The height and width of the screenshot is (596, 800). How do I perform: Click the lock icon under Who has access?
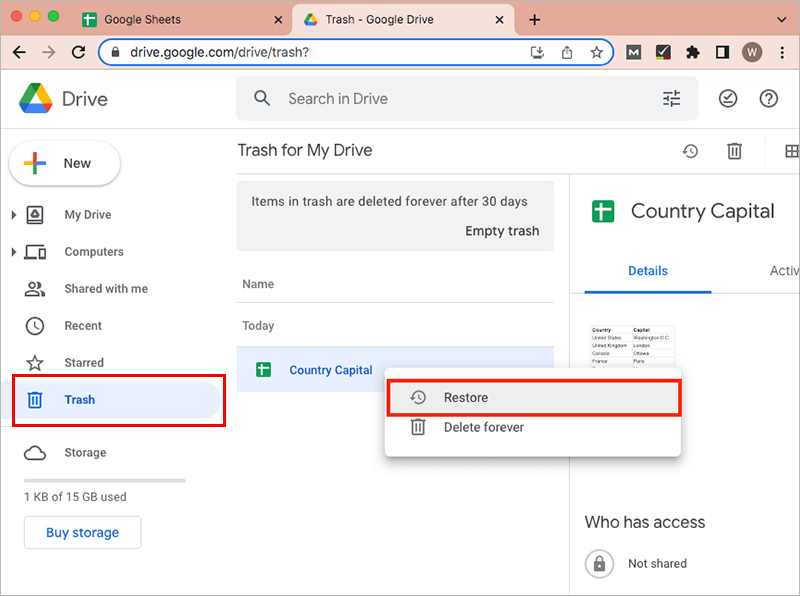[599, 563]
